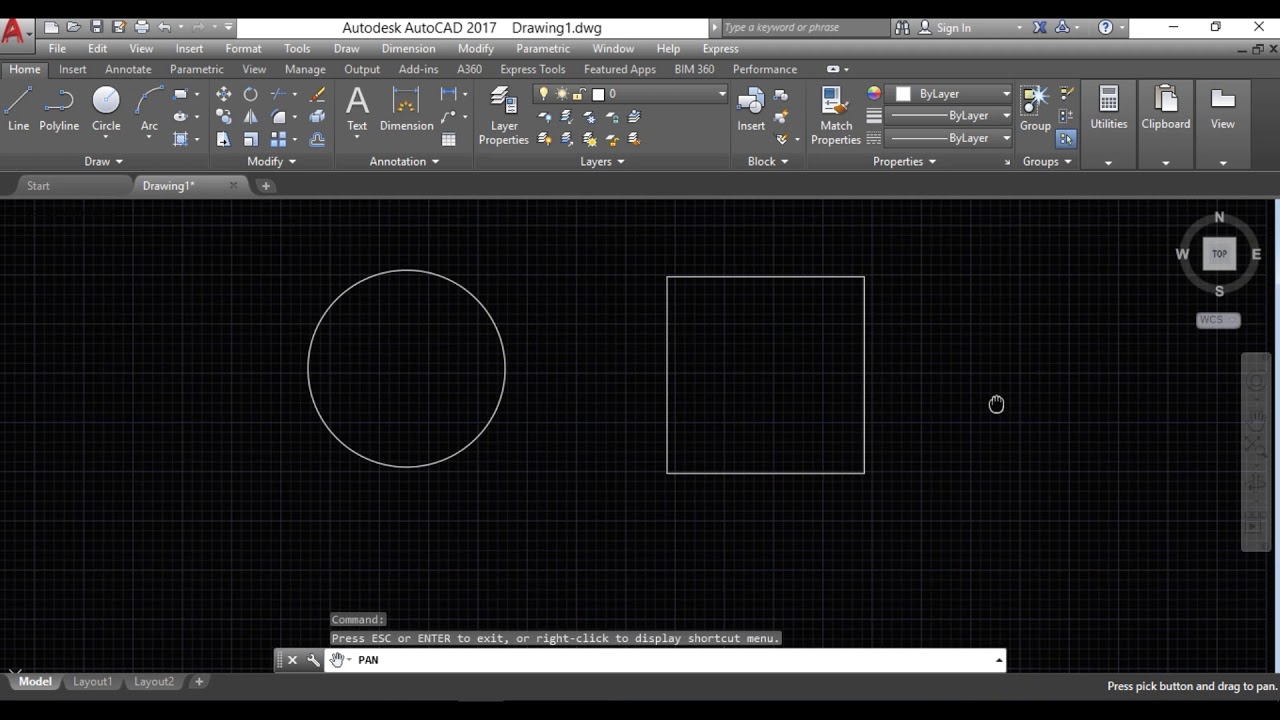Viewport: 1280px width, 720px height.
Task: Click the Mirror tool icon
Action: (250, 117)
